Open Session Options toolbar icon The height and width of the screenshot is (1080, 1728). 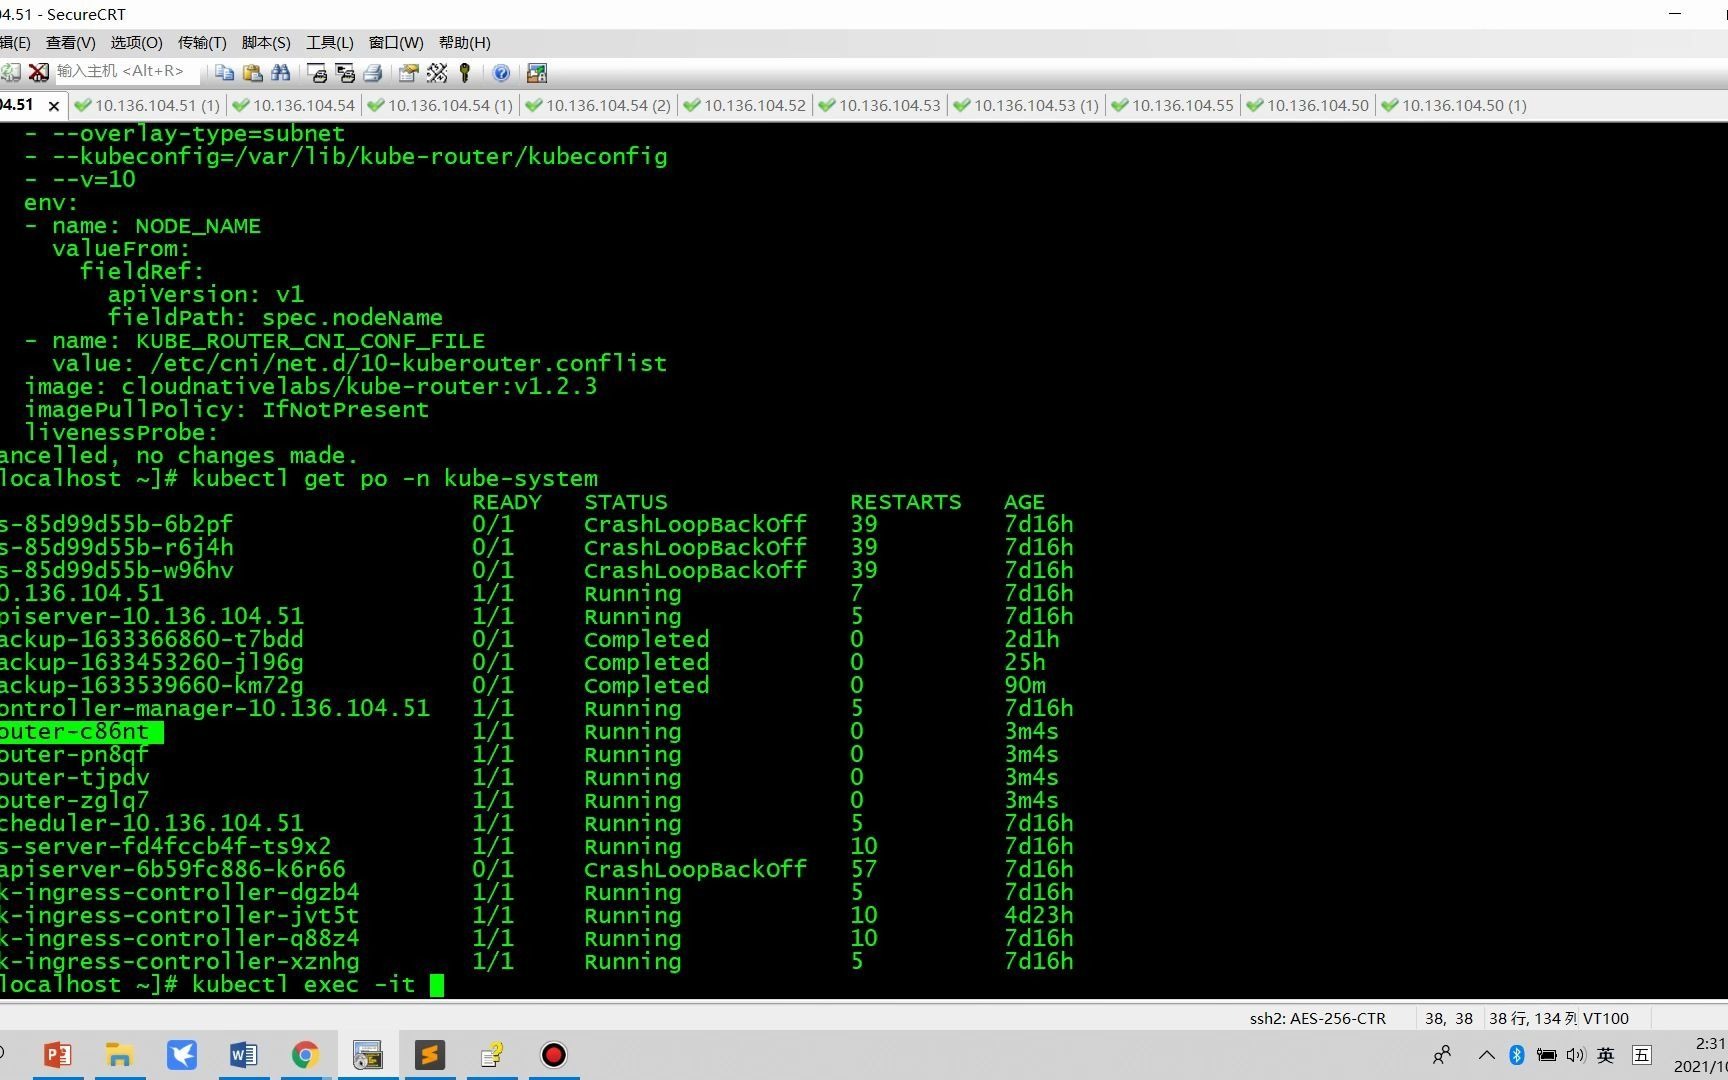(x=408, y=72)
